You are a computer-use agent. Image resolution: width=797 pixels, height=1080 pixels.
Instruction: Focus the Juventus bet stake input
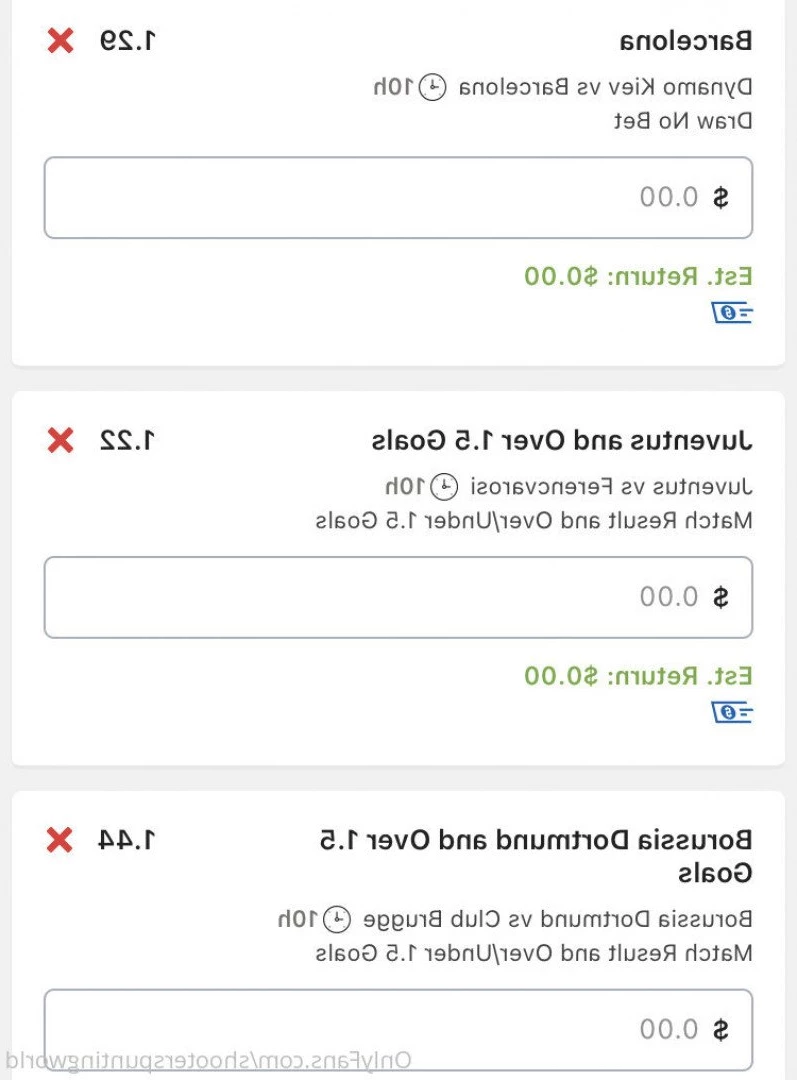pos(398,597)
